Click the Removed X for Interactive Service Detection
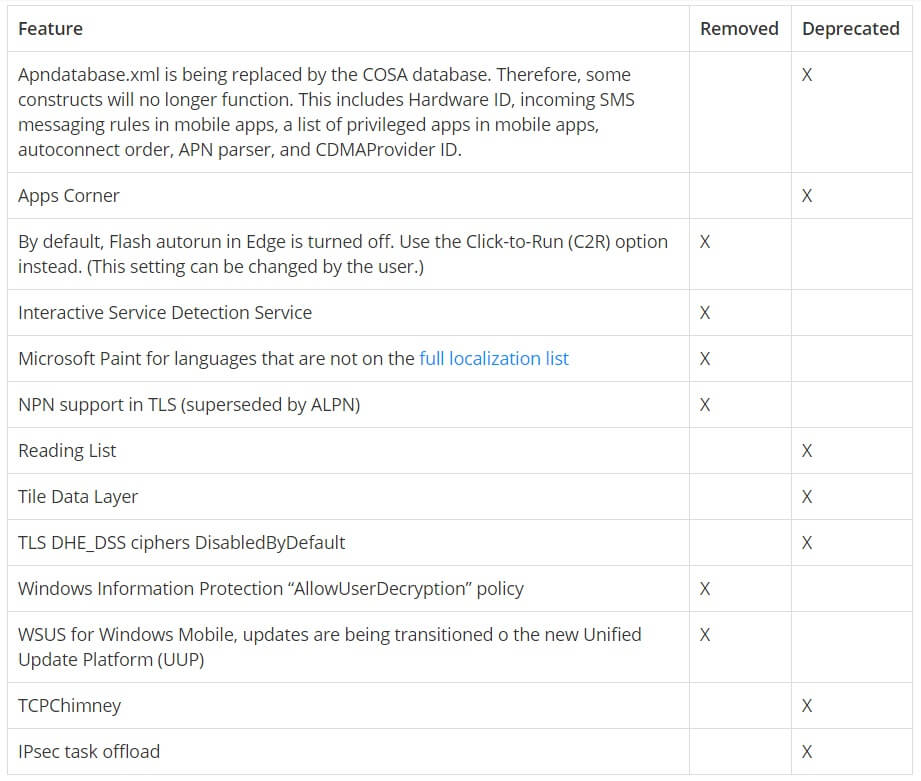Viewport: 921px width, 781px height. [x=705, y=312]
